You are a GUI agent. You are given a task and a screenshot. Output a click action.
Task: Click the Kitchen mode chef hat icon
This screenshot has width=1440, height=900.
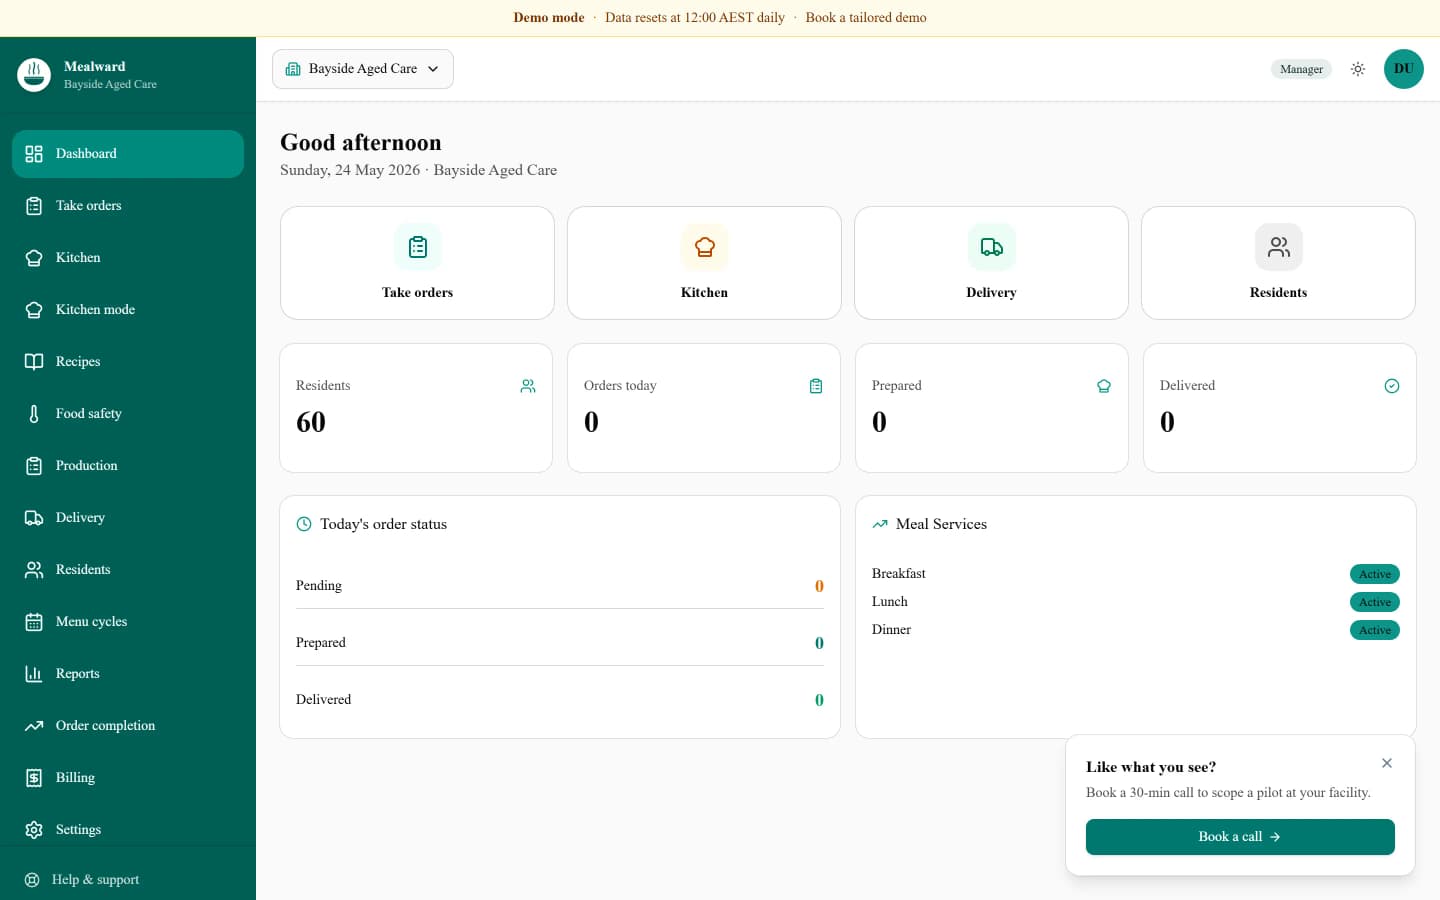point(34,310)
